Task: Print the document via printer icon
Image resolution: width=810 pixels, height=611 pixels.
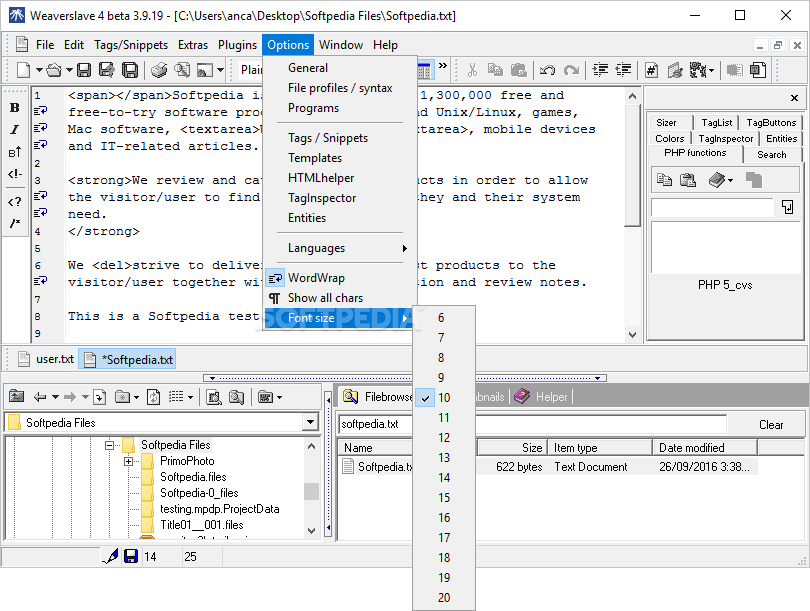Action: point(159,70)
